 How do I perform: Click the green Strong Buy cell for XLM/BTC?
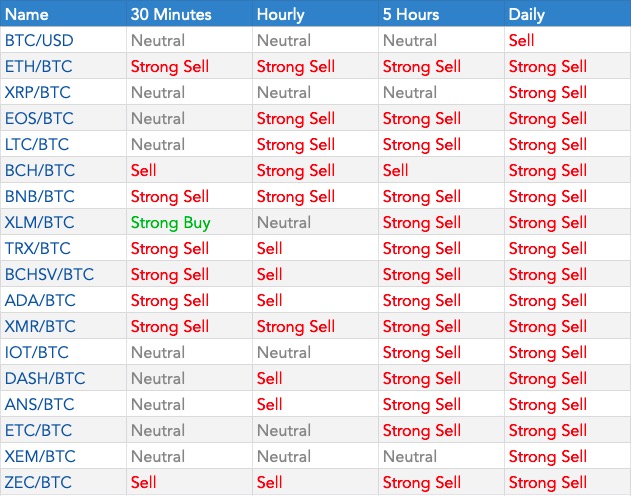(170, 222)
